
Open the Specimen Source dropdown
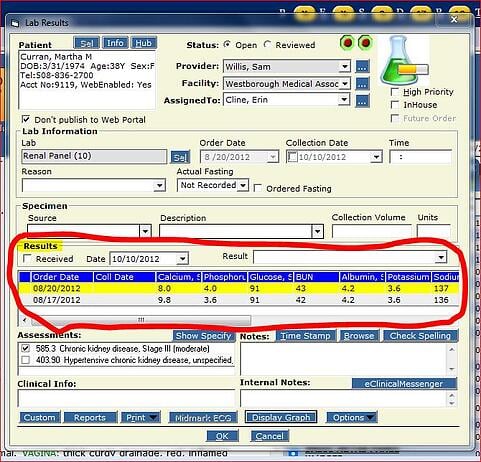[145, 231]
